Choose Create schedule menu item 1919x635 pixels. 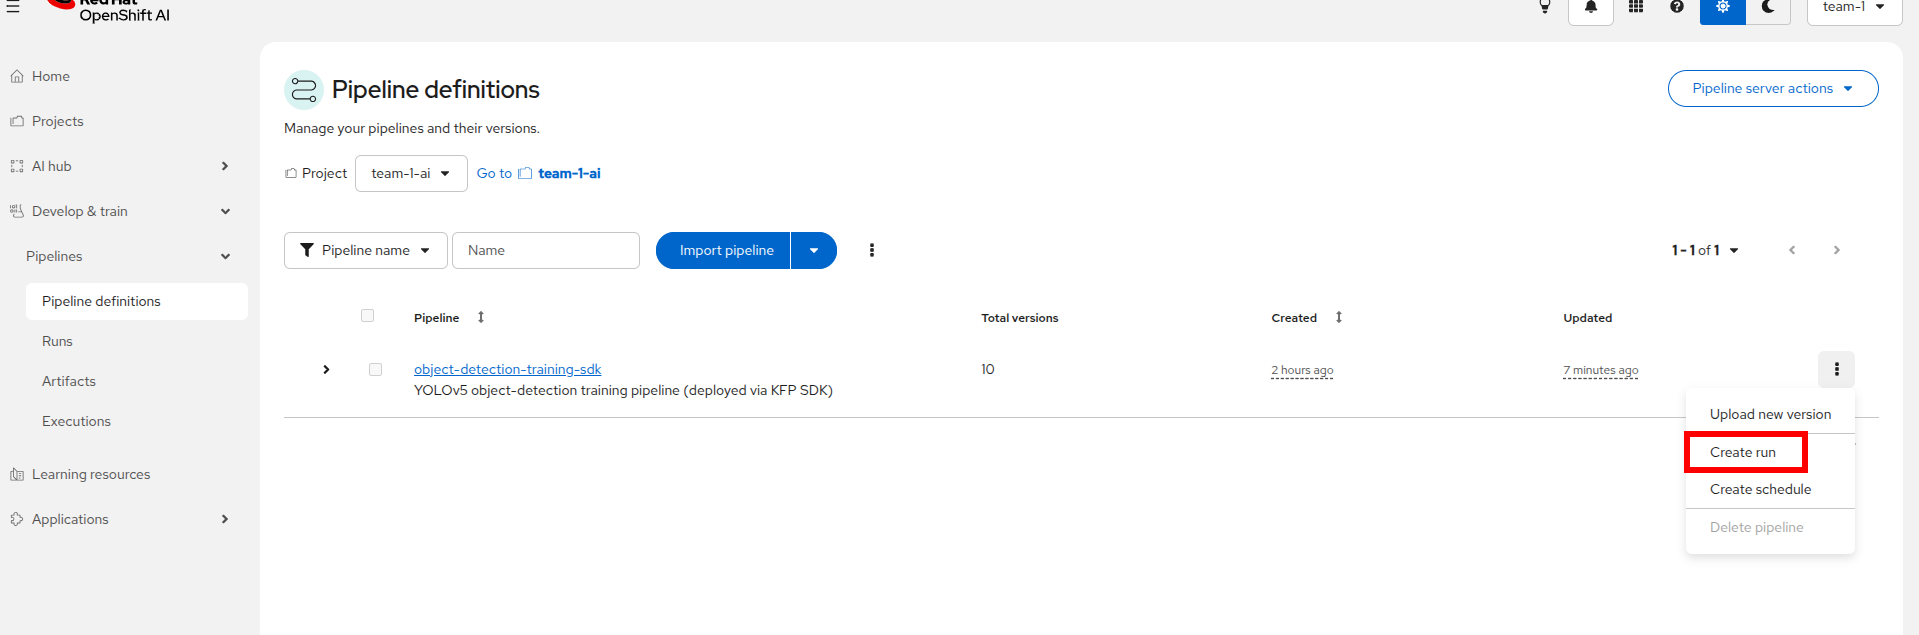coord(1770,489)
